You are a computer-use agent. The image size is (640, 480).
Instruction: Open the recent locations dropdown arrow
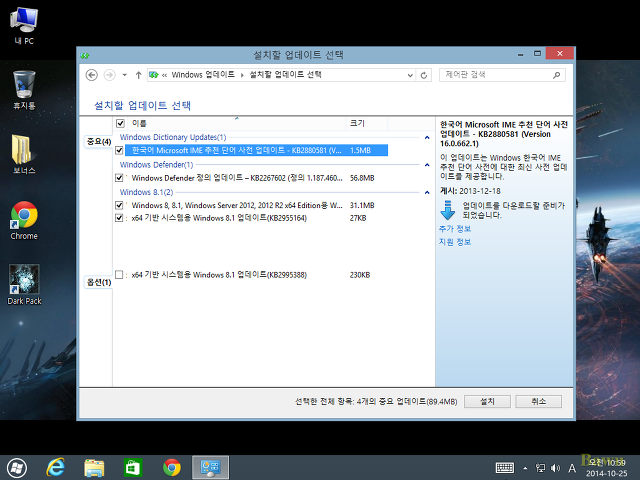tap(124, 75)
